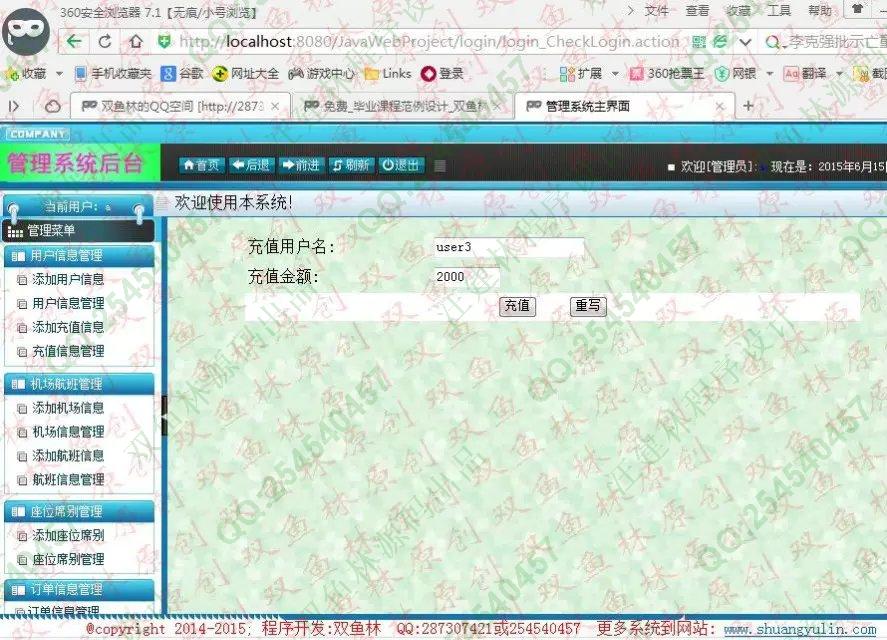Screen dimensions: 887x640
Task: Click browser back arrow beside address bar
Action: pyautogui.click(x=74, y=42)
